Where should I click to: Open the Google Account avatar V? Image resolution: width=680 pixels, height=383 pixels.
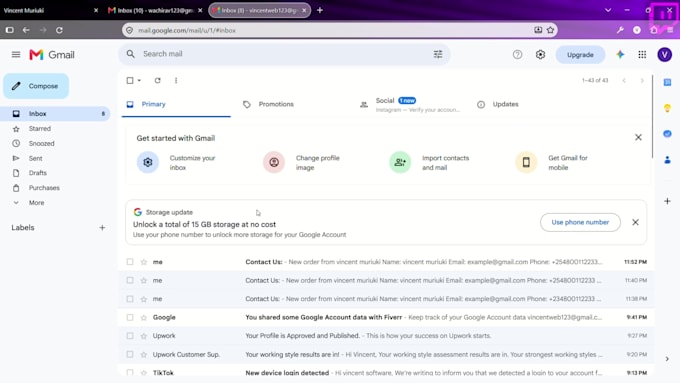click(664, 55)
